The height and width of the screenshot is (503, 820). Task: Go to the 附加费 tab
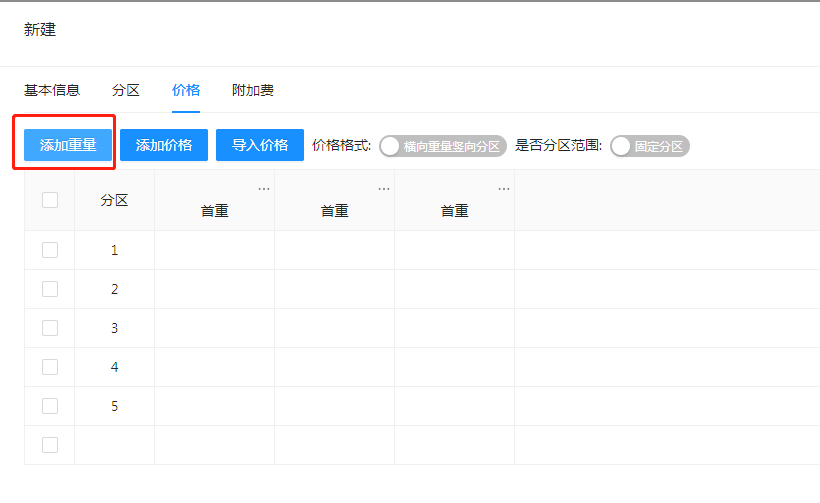[253, 90]
